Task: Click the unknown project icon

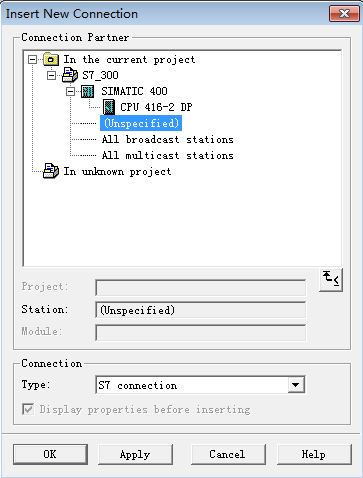Action: pyautogui.click(x=51, y=171)
